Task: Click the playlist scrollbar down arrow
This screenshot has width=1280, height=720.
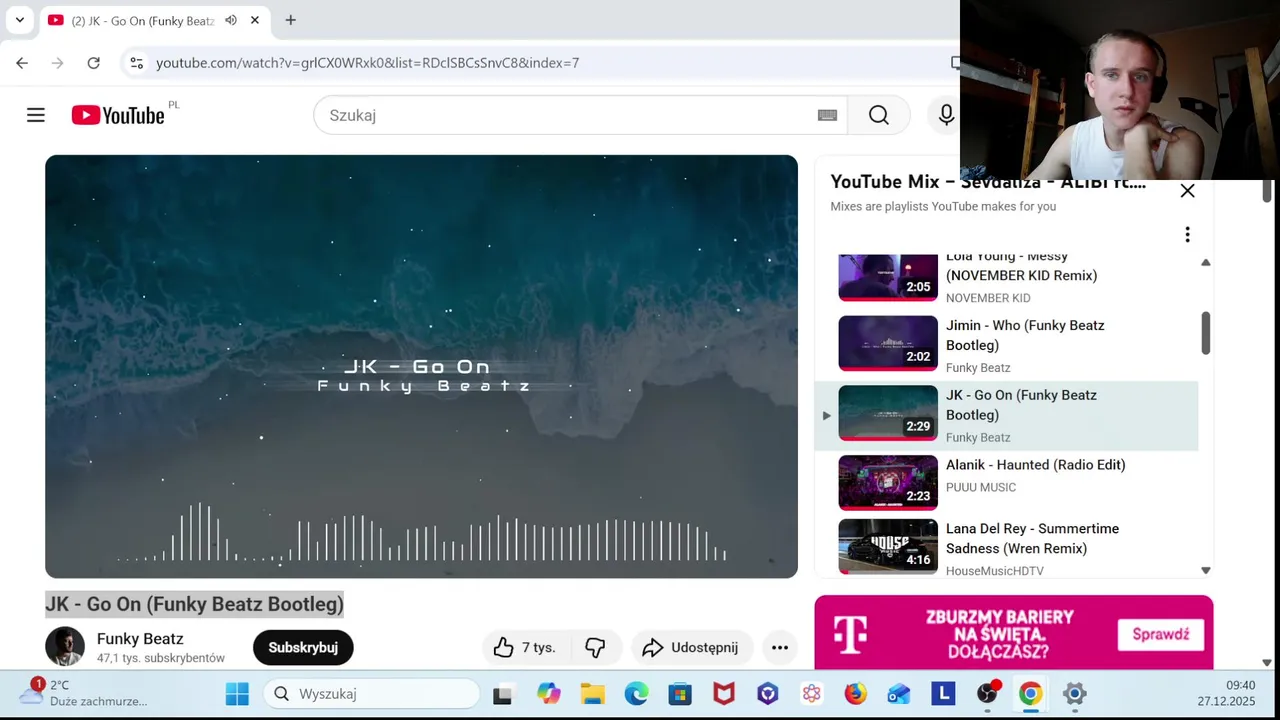Action: [x=1205, y=570]
